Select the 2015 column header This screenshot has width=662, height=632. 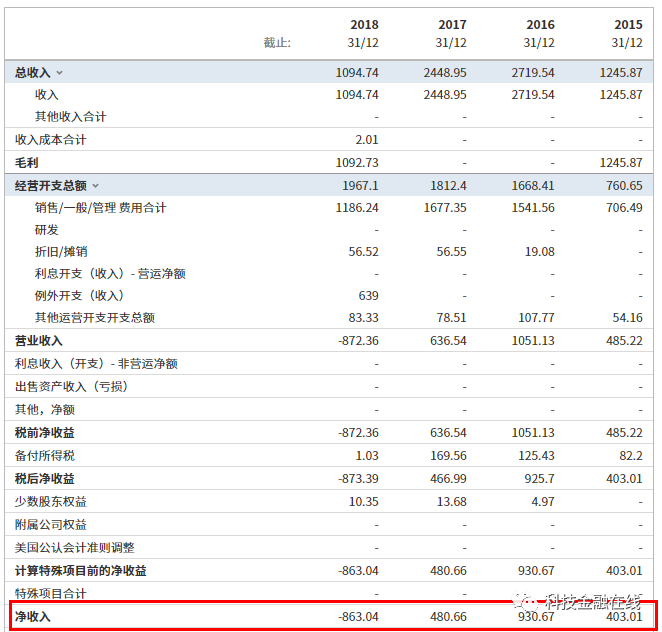[x=628, y=24]
